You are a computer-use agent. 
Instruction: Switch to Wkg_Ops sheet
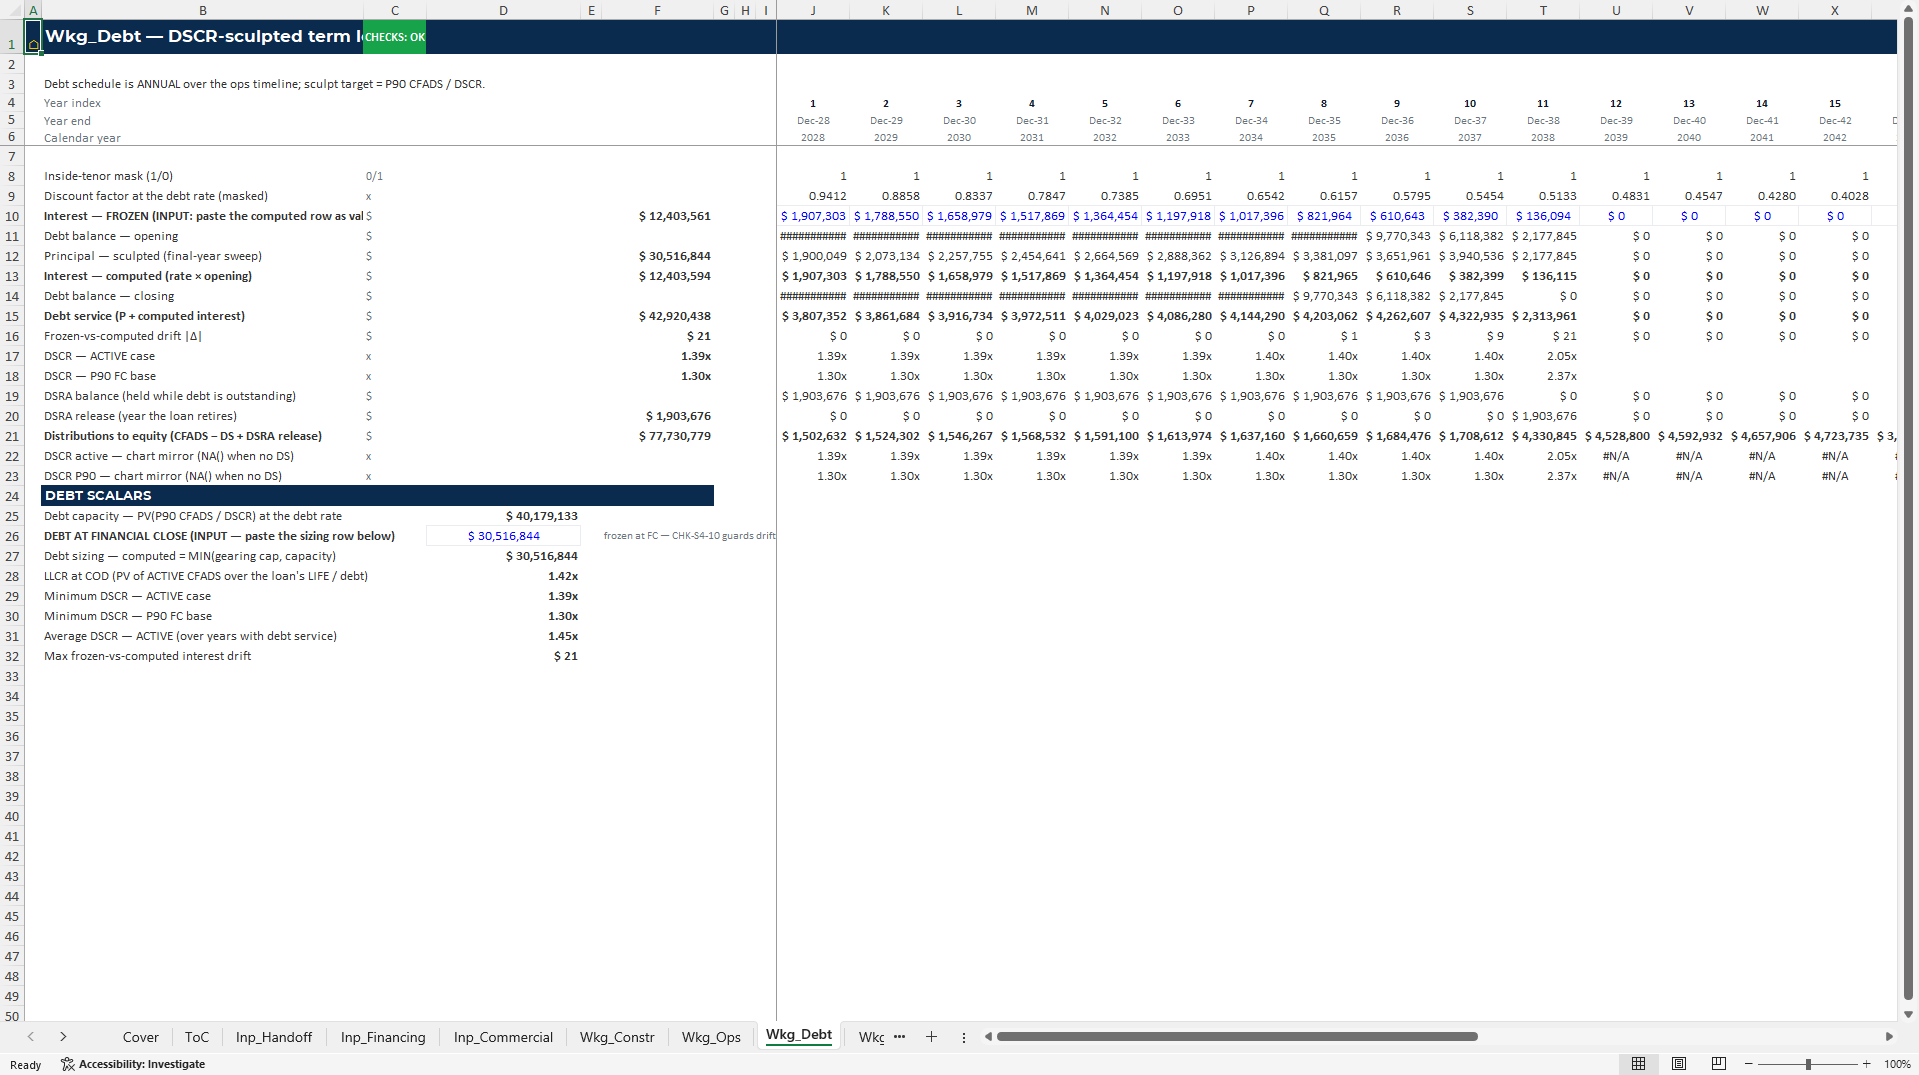pyautogui.click(x=711, y=1037)
